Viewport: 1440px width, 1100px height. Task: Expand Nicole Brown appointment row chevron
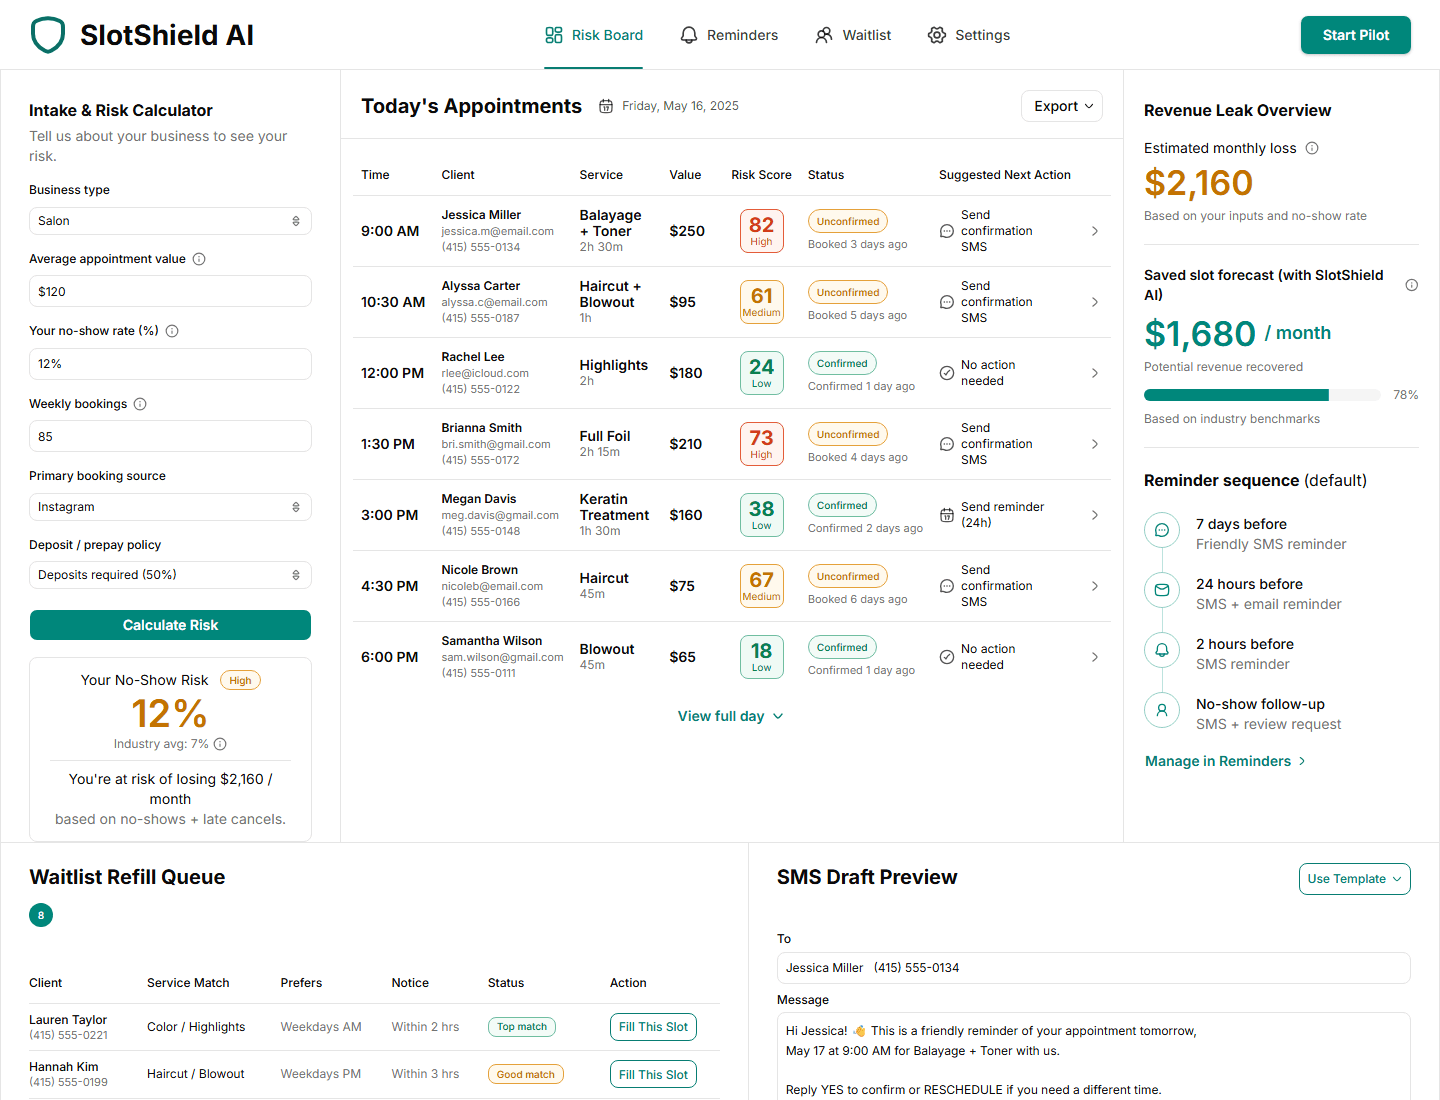1095,586
